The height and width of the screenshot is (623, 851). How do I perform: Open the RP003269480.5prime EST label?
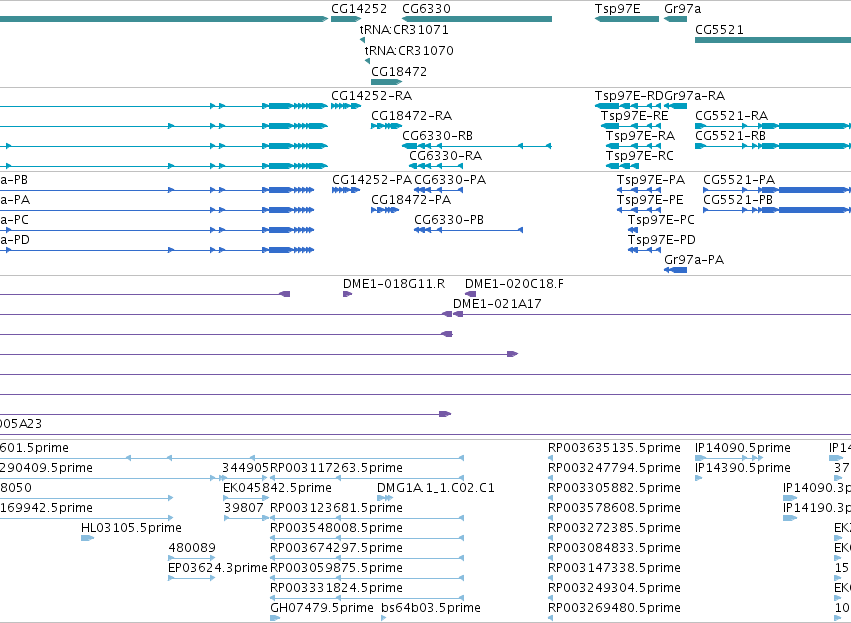(614, 609)
